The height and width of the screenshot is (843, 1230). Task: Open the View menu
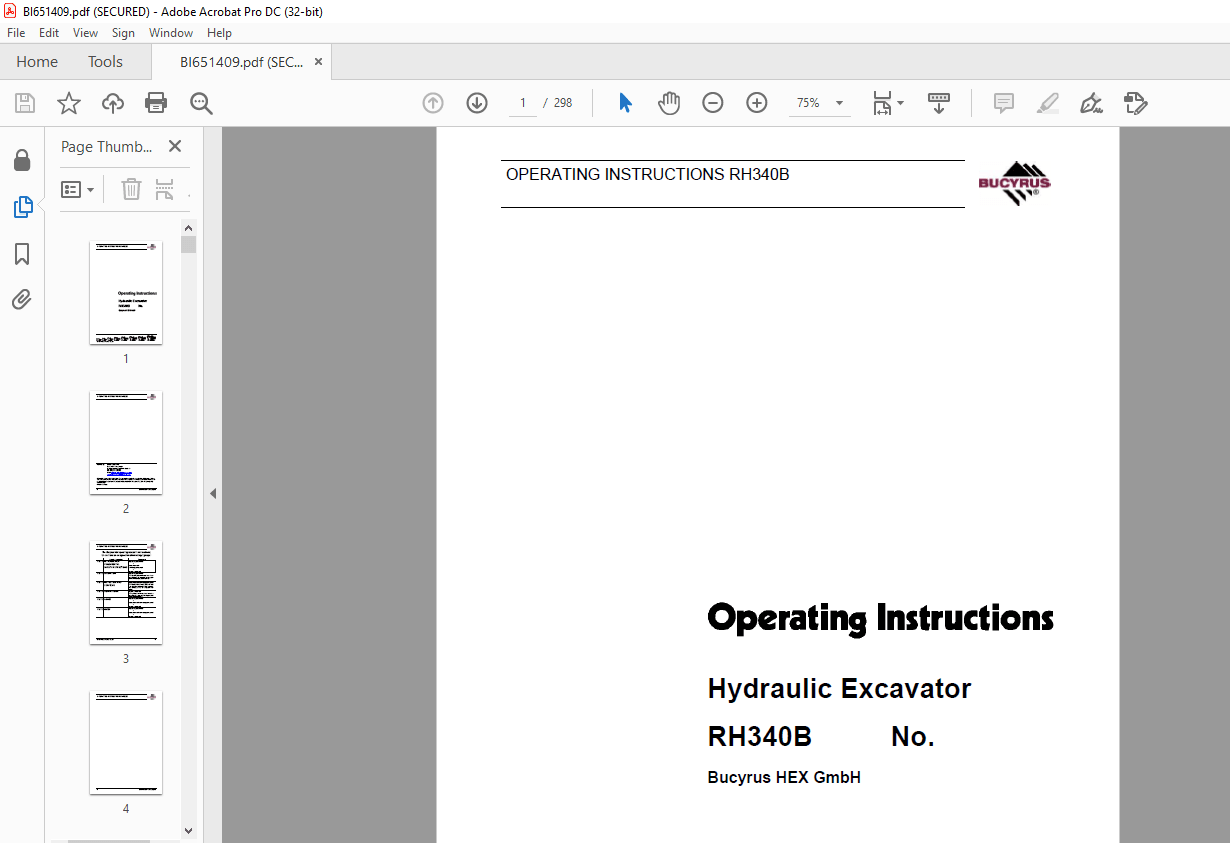point(85,32)
